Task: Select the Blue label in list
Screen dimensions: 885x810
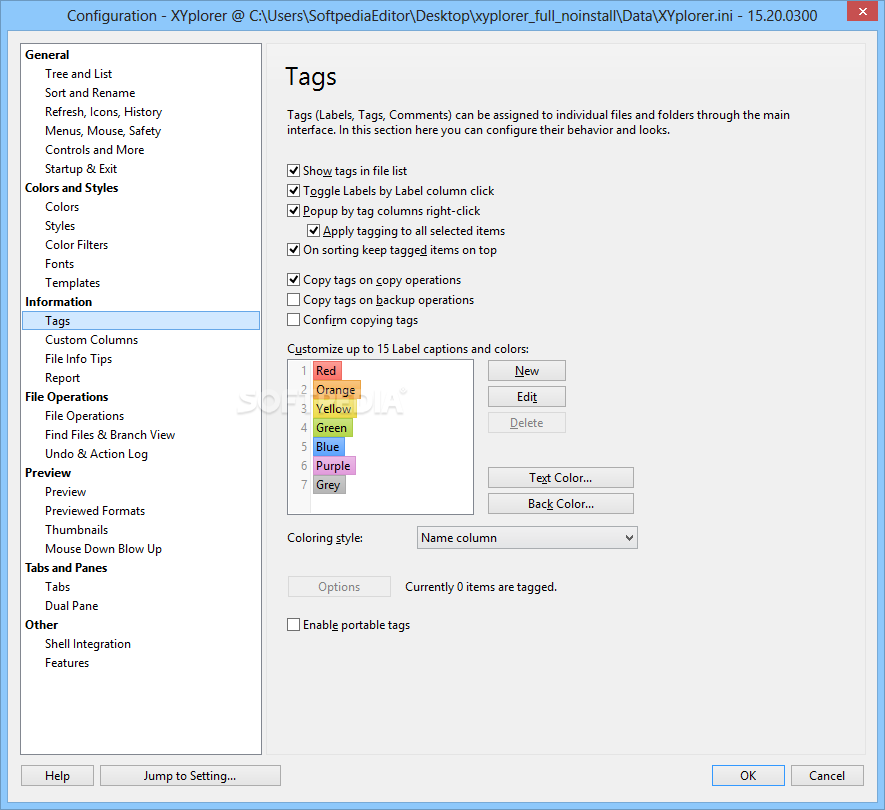Action: [328, 446]
